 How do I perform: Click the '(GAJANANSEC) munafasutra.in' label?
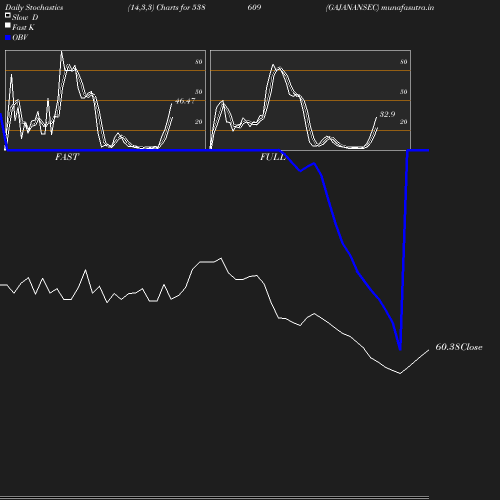pyautogui.click(x=380, y=7)
